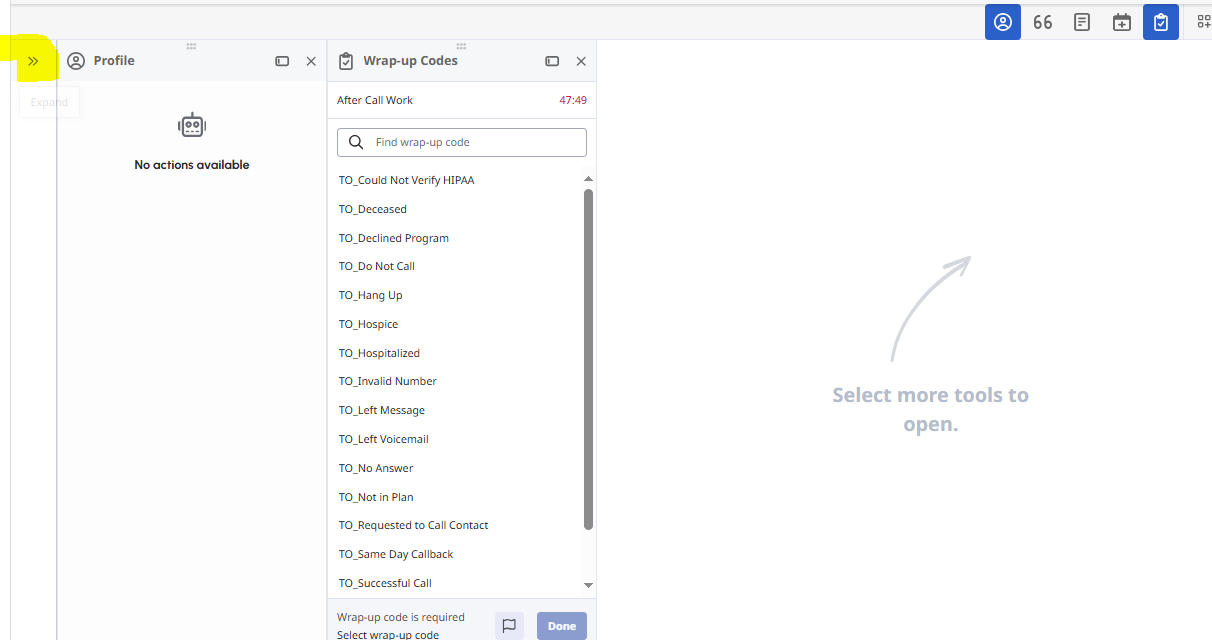The width and height of the screenshot is (1212, 640).
Task: Grab the Profile panel drag handle
Action: 191,46
